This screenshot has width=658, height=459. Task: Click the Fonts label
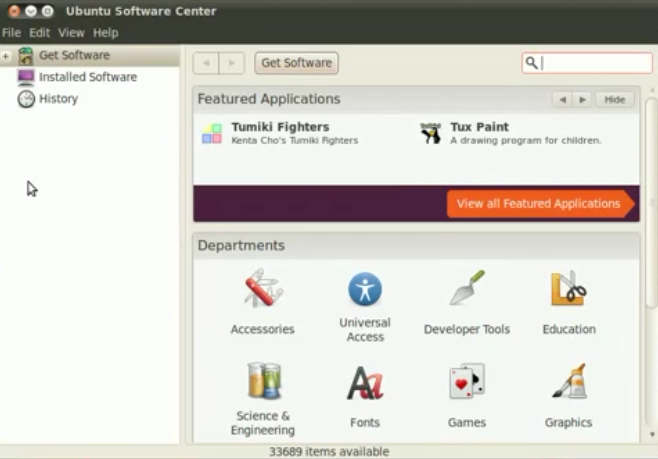coord(365,422)
